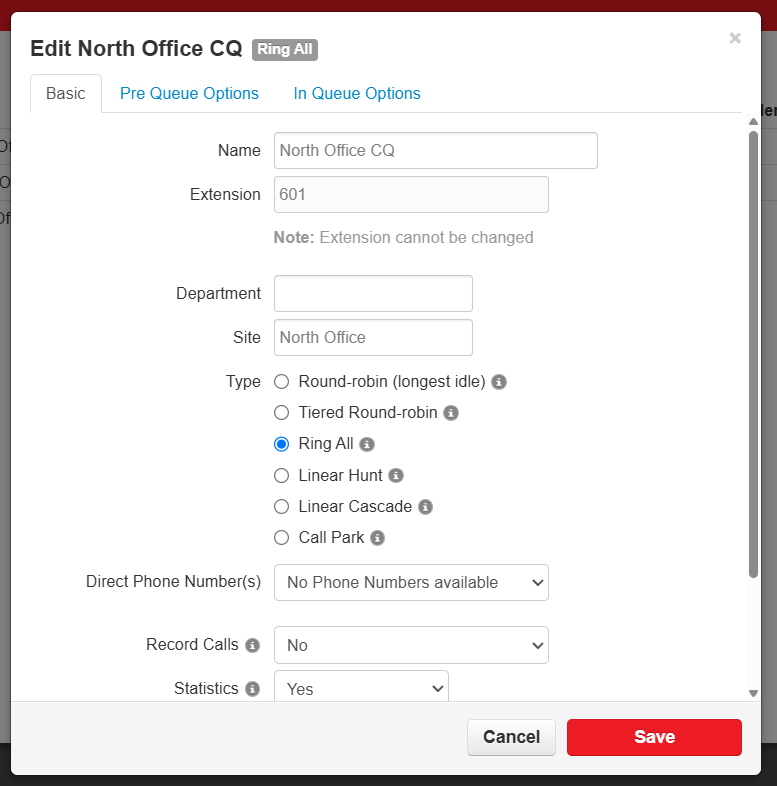This screenshot has width=777, height=786.
Task: Click info icon next to Linear Hunt
Action: tap(396, 476)
